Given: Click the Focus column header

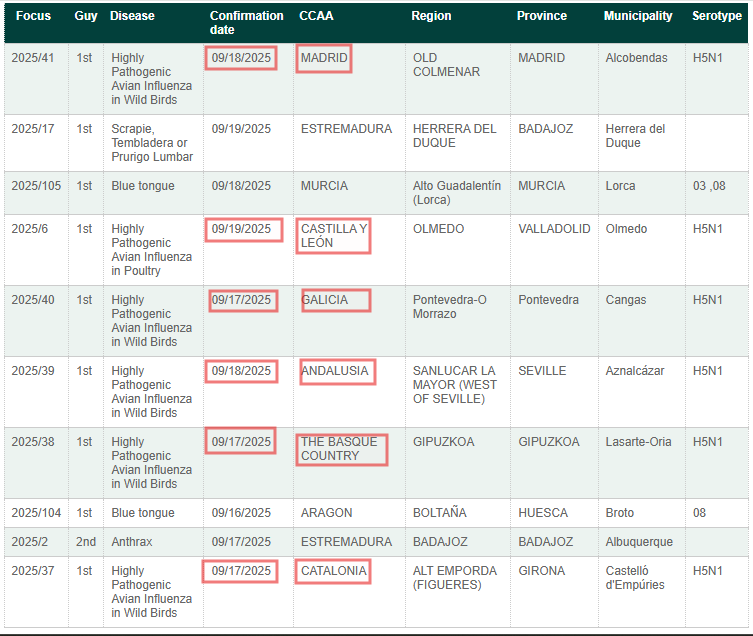Looking at the screenshot, I should pos(33,16).
